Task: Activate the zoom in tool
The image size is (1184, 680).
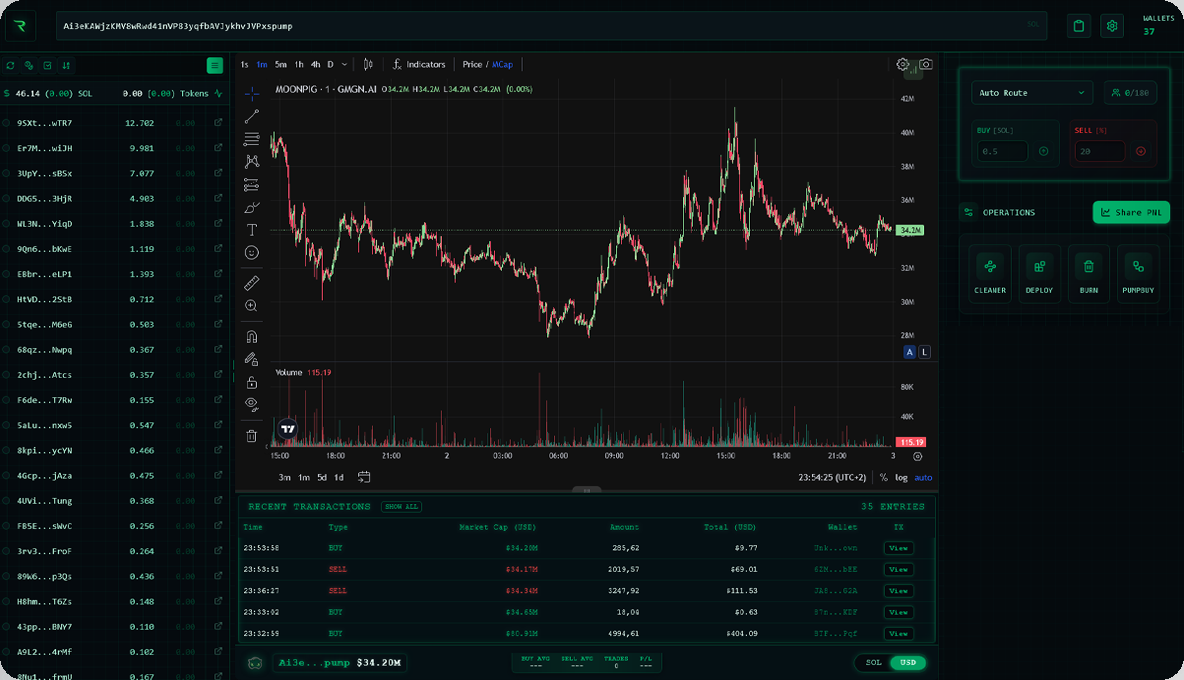Action: 251,306
